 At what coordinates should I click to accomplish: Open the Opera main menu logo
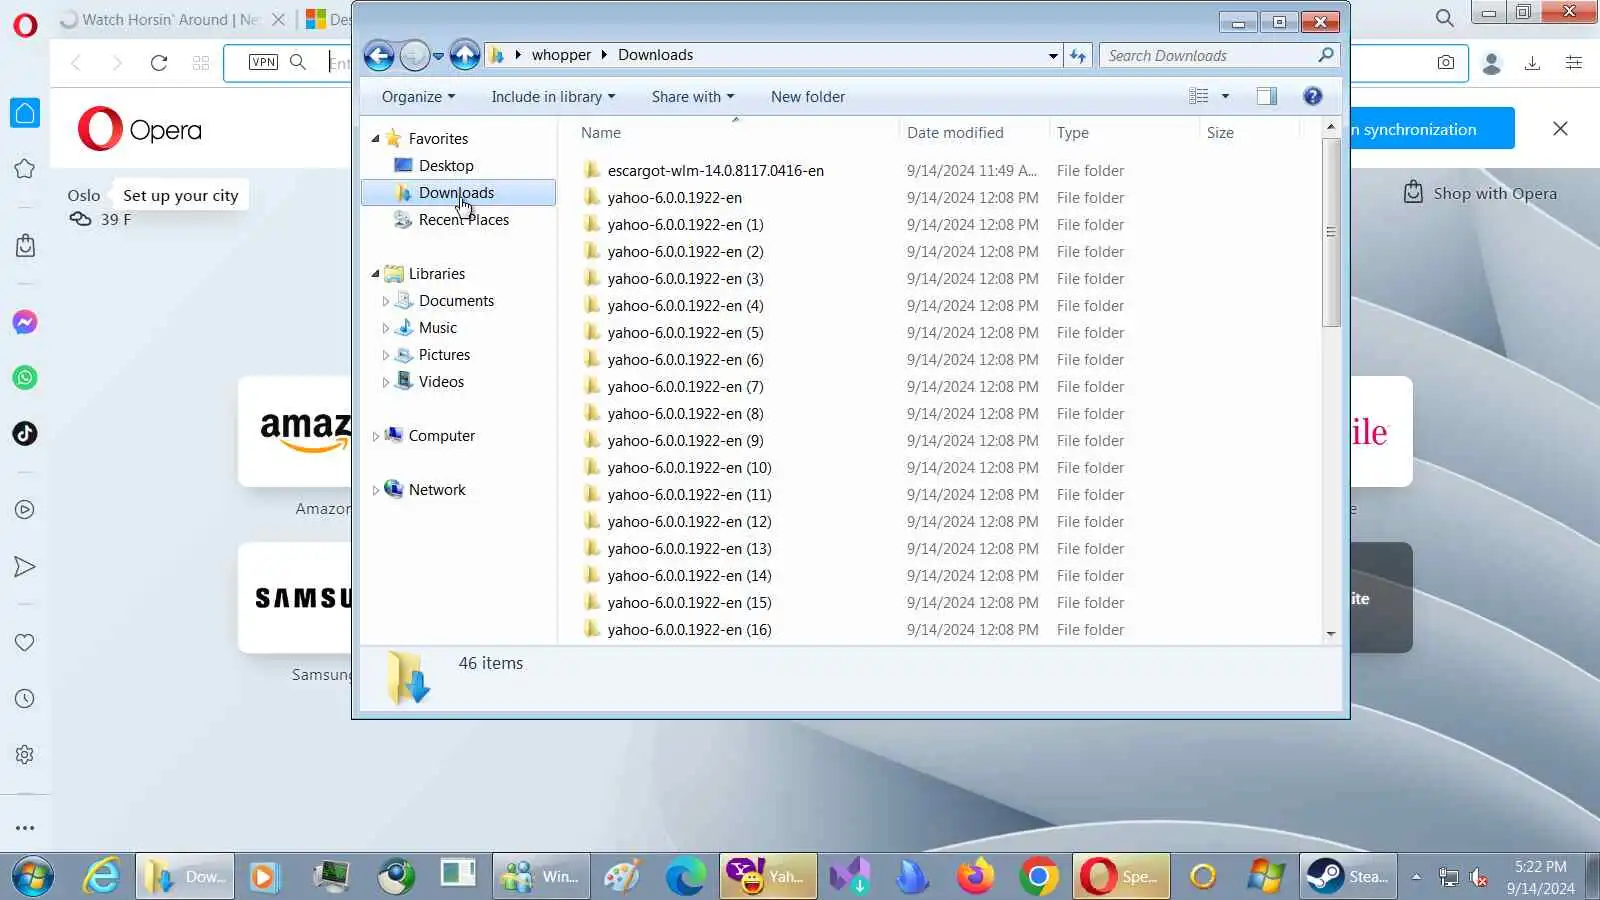click(25, 24)
